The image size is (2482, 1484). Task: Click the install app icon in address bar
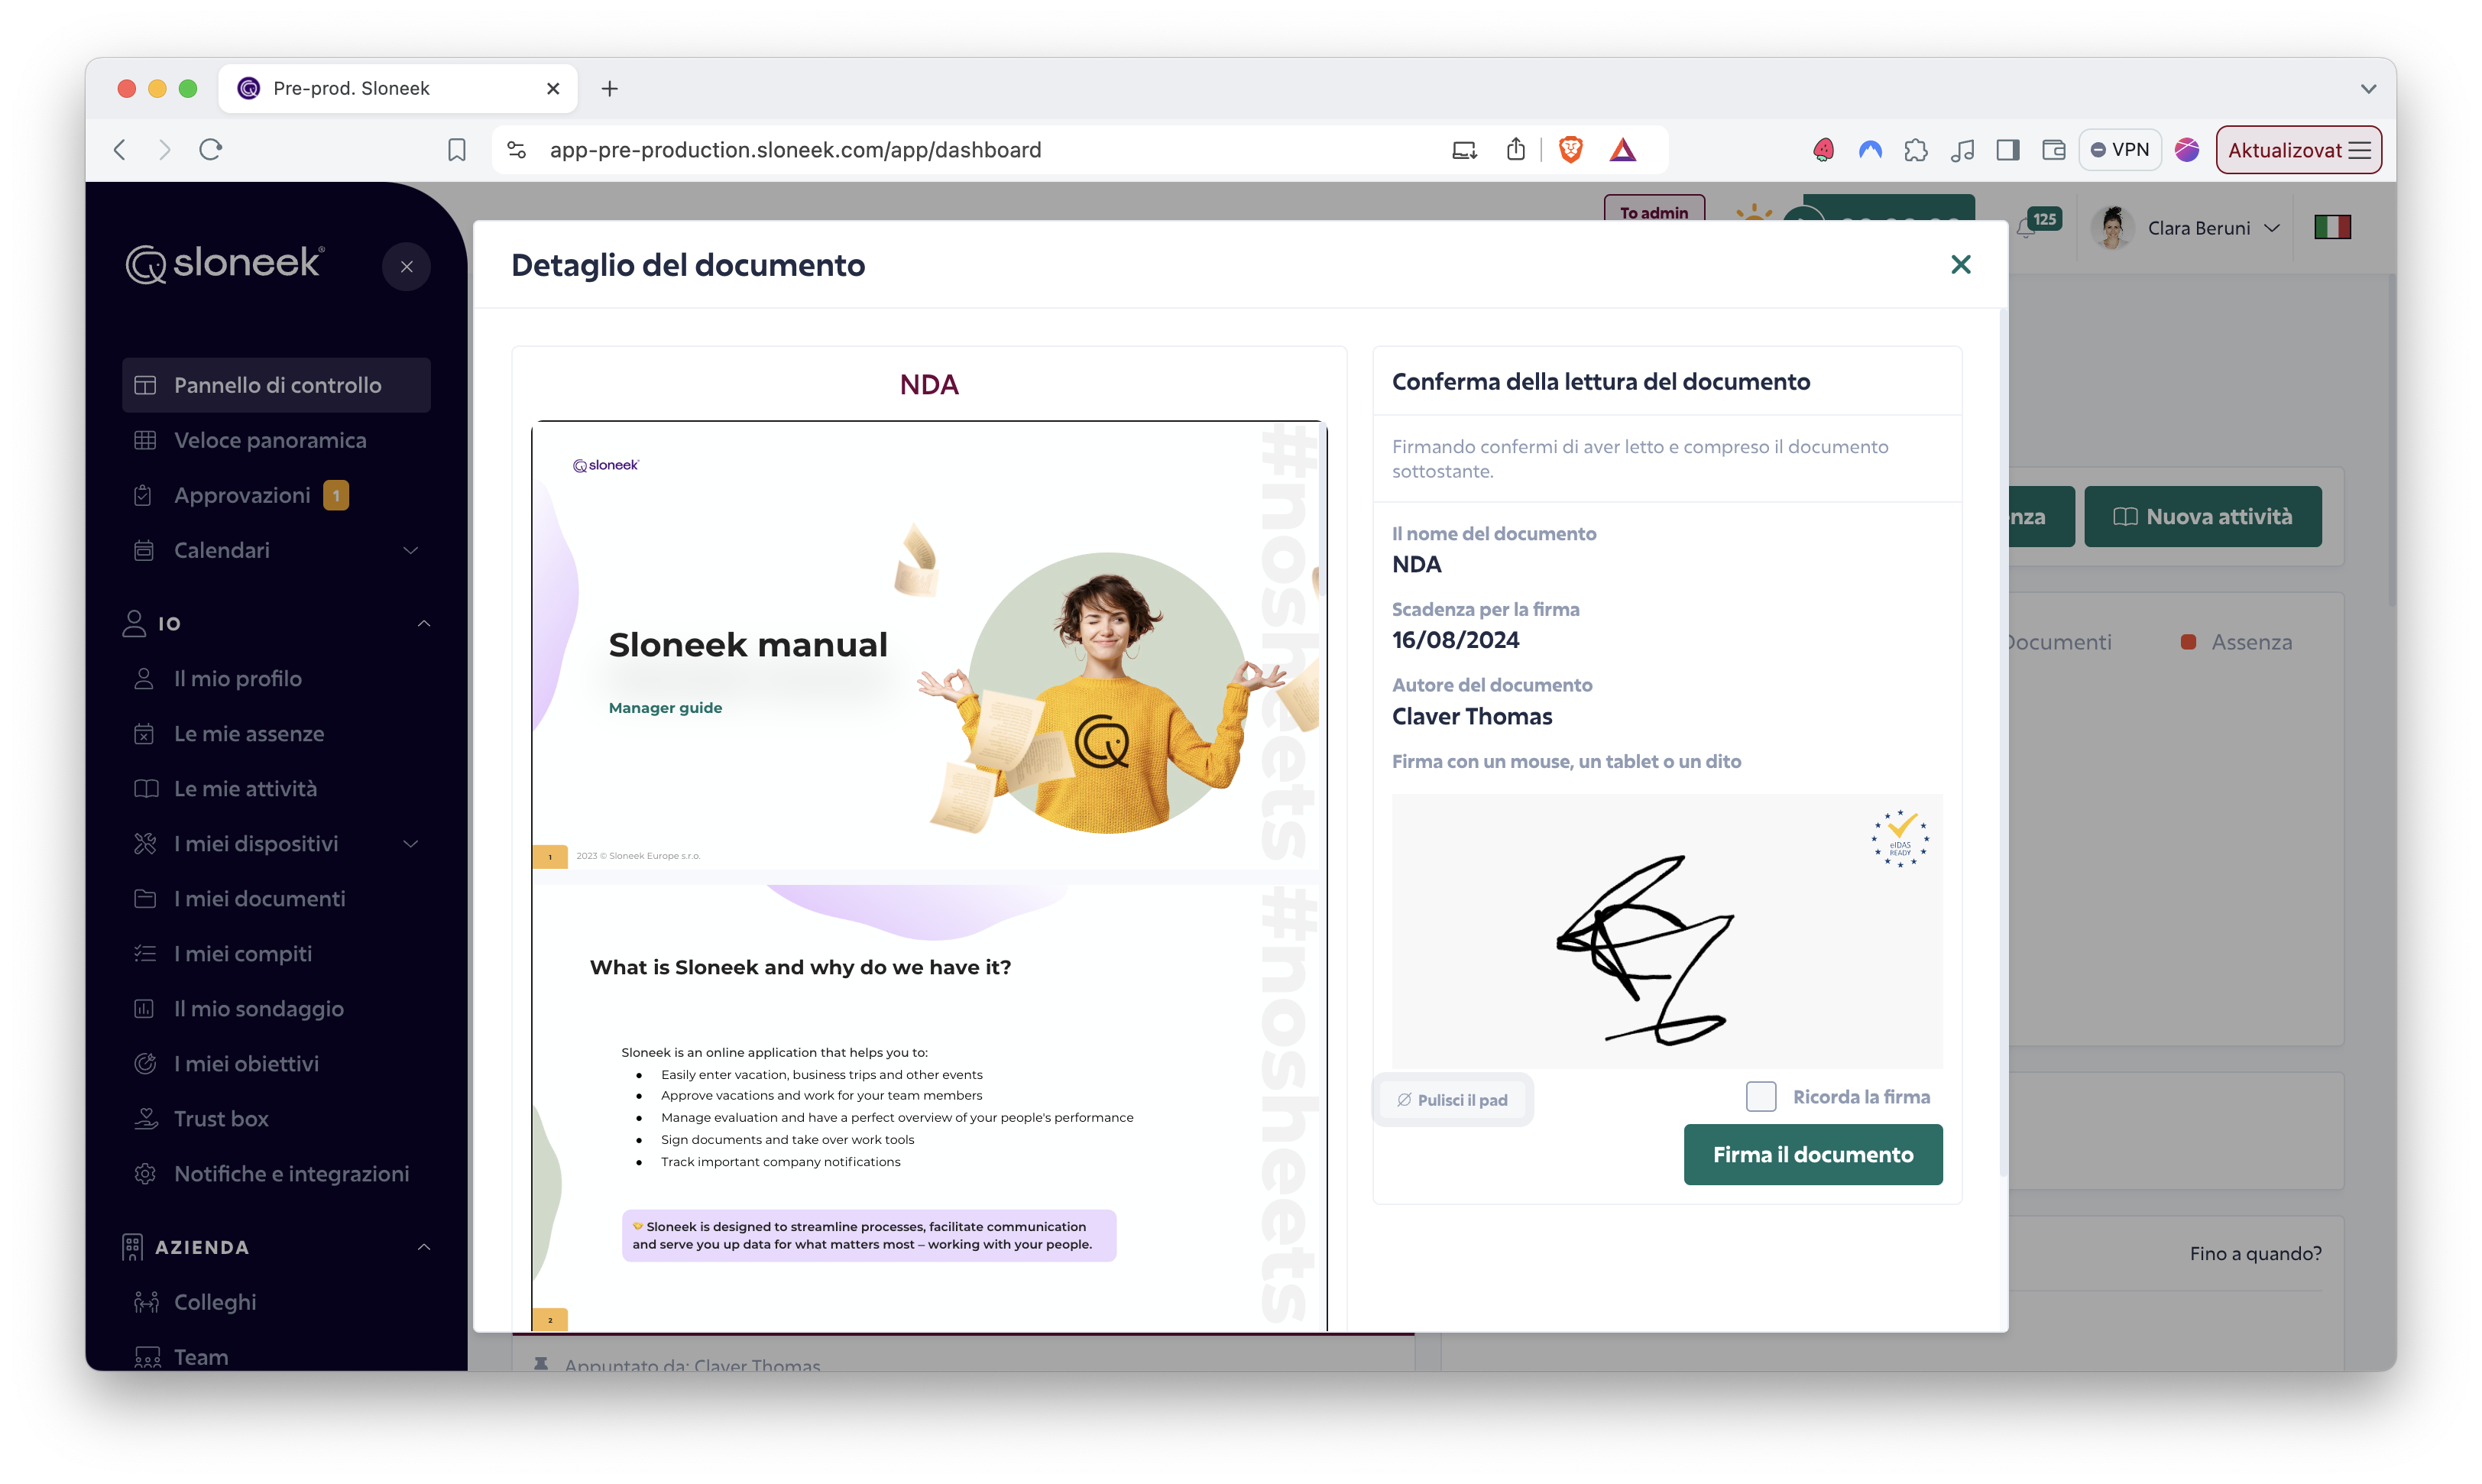(x=1464, y=150)
